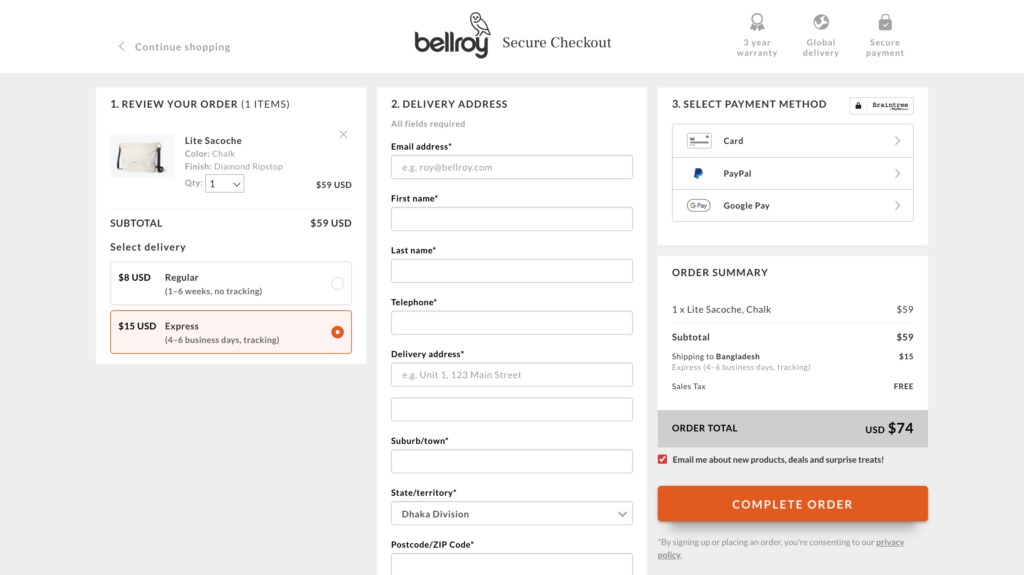Click the Email address input field
Viewport: 1024px width, 575px height.
511,167
